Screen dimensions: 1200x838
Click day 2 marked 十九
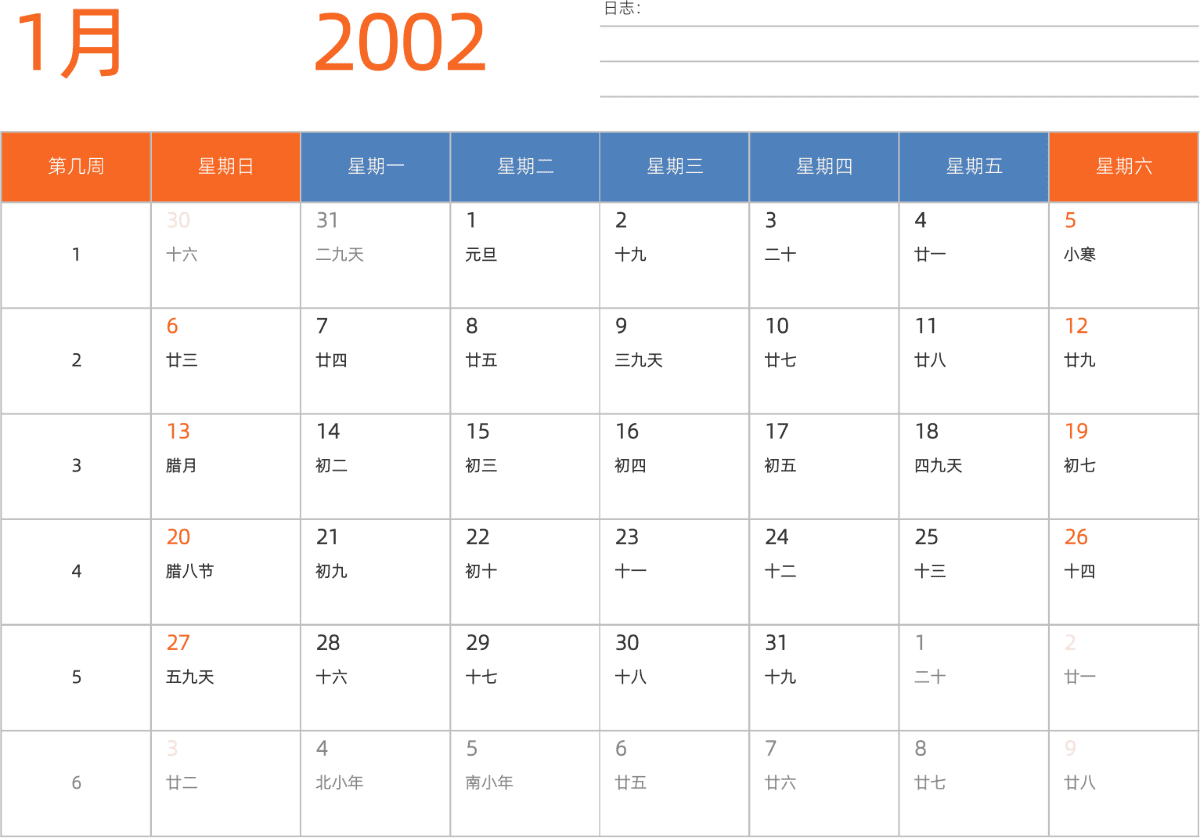675,255
